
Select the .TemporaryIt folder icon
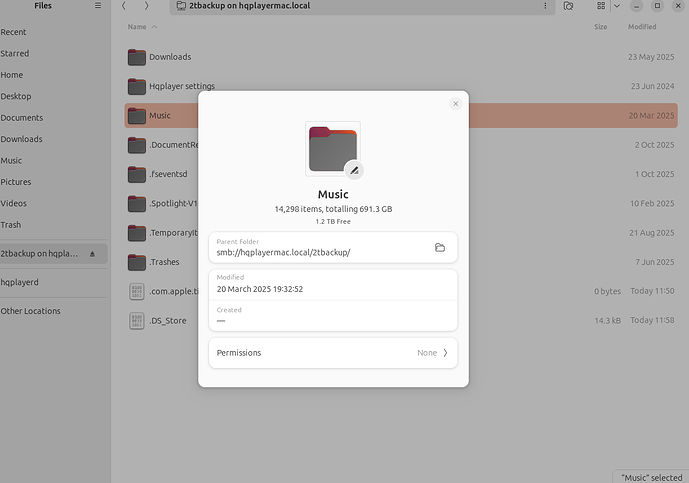(137, 233)
